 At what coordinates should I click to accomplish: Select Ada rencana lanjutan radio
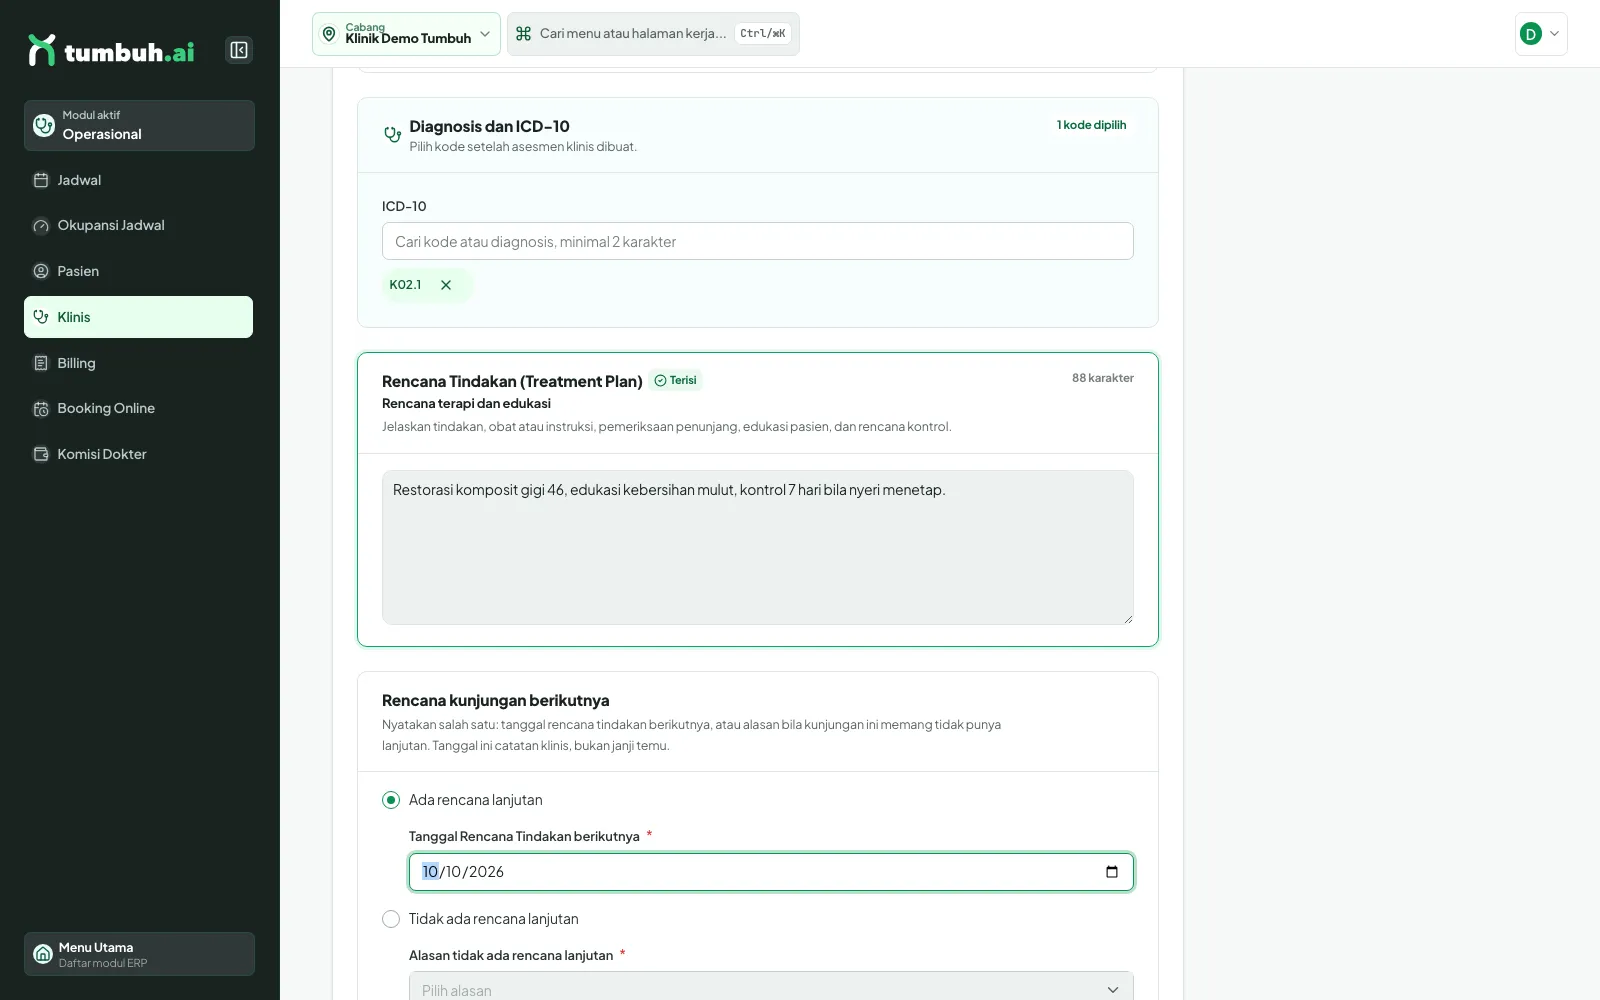tap(391, 800)
